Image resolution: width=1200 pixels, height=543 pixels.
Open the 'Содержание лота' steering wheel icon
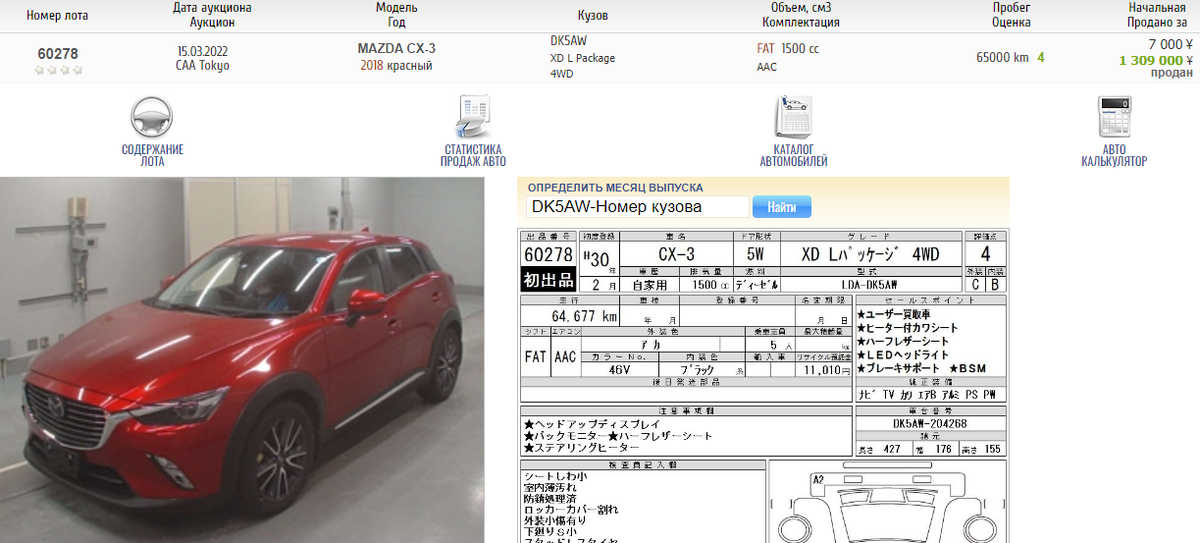(x=152, y=118)
